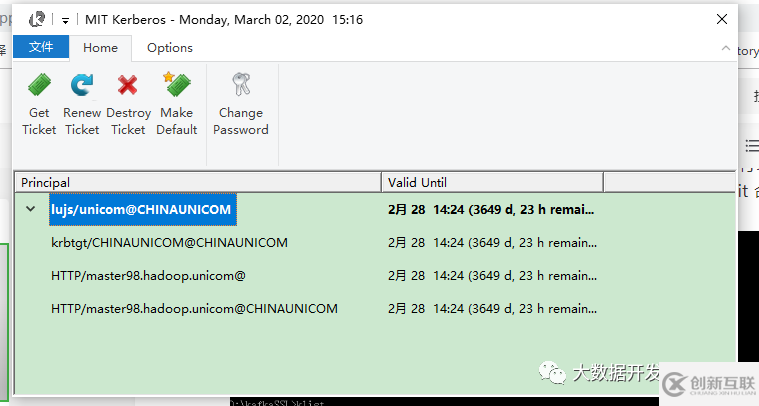Select the lujs/unicom@CHINAUNICOM principal row

(143, 210)
